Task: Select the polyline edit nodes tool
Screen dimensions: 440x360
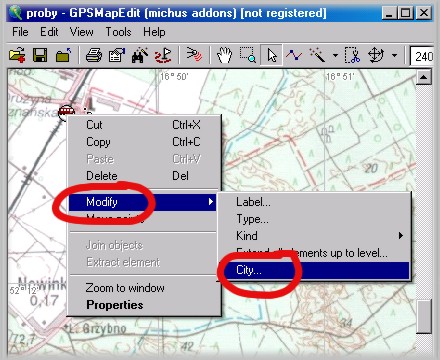Action: pos(294,55)
